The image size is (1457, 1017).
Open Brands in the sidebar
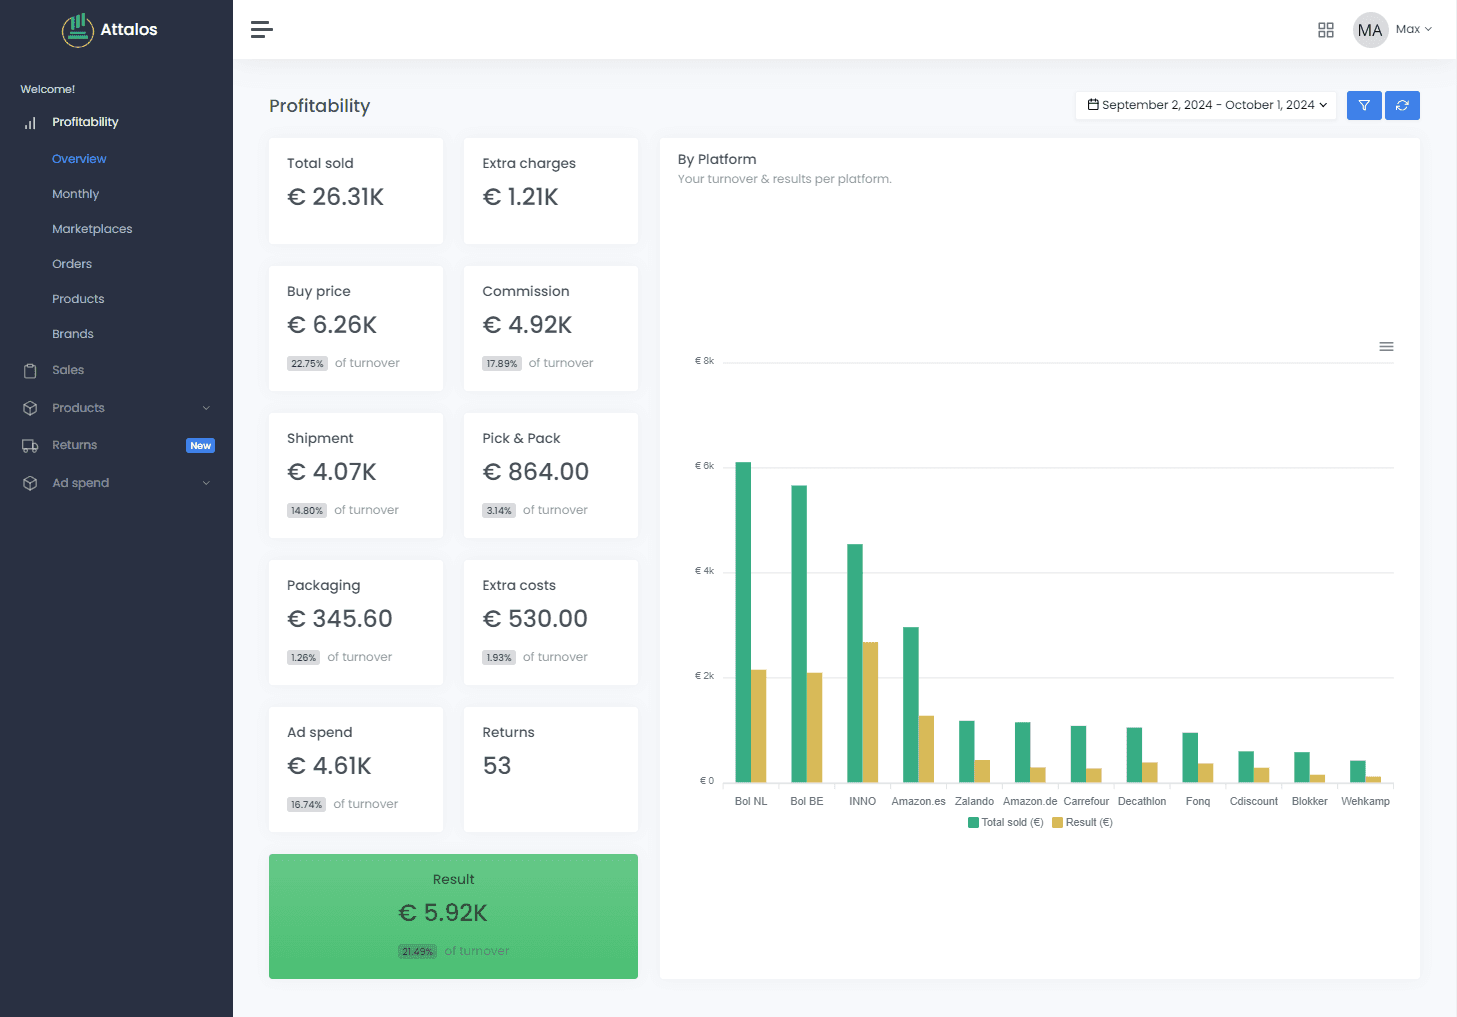[73, 334]
